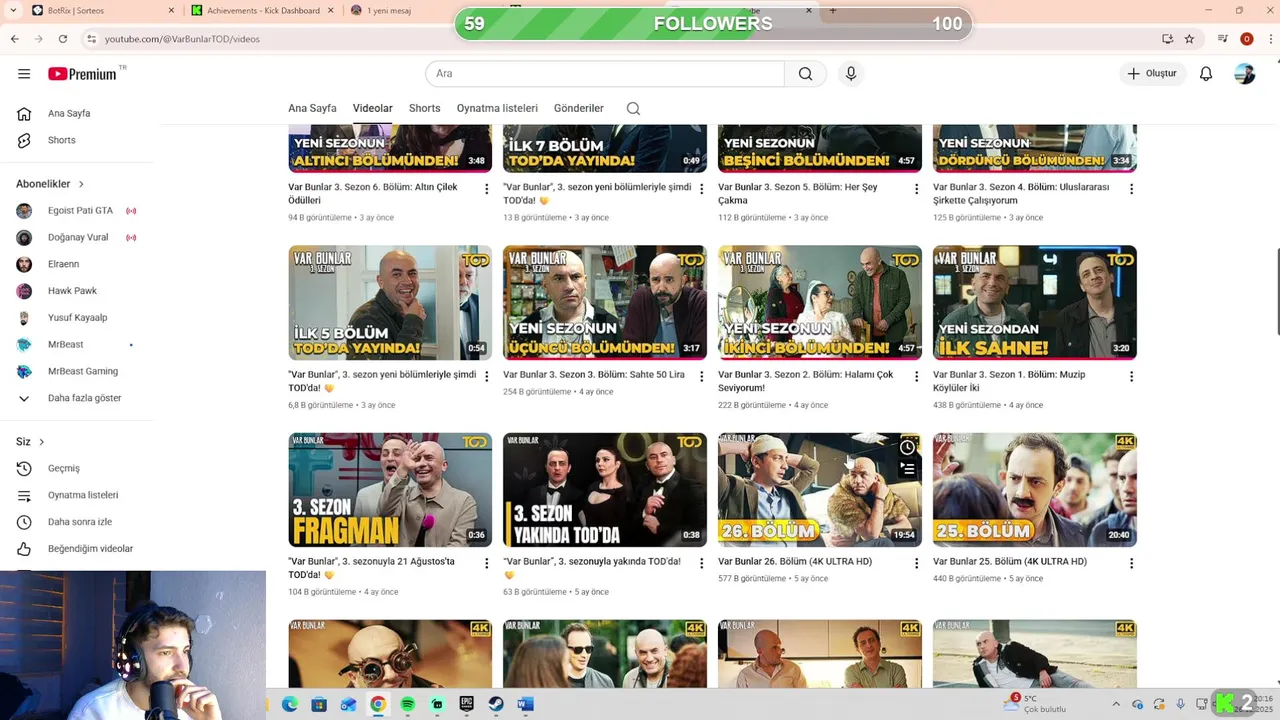The width and height of the screenshot is (1280, 720).
Task: Open options menu for Sahte 50 Lira
Action: (x=701, y=376)
